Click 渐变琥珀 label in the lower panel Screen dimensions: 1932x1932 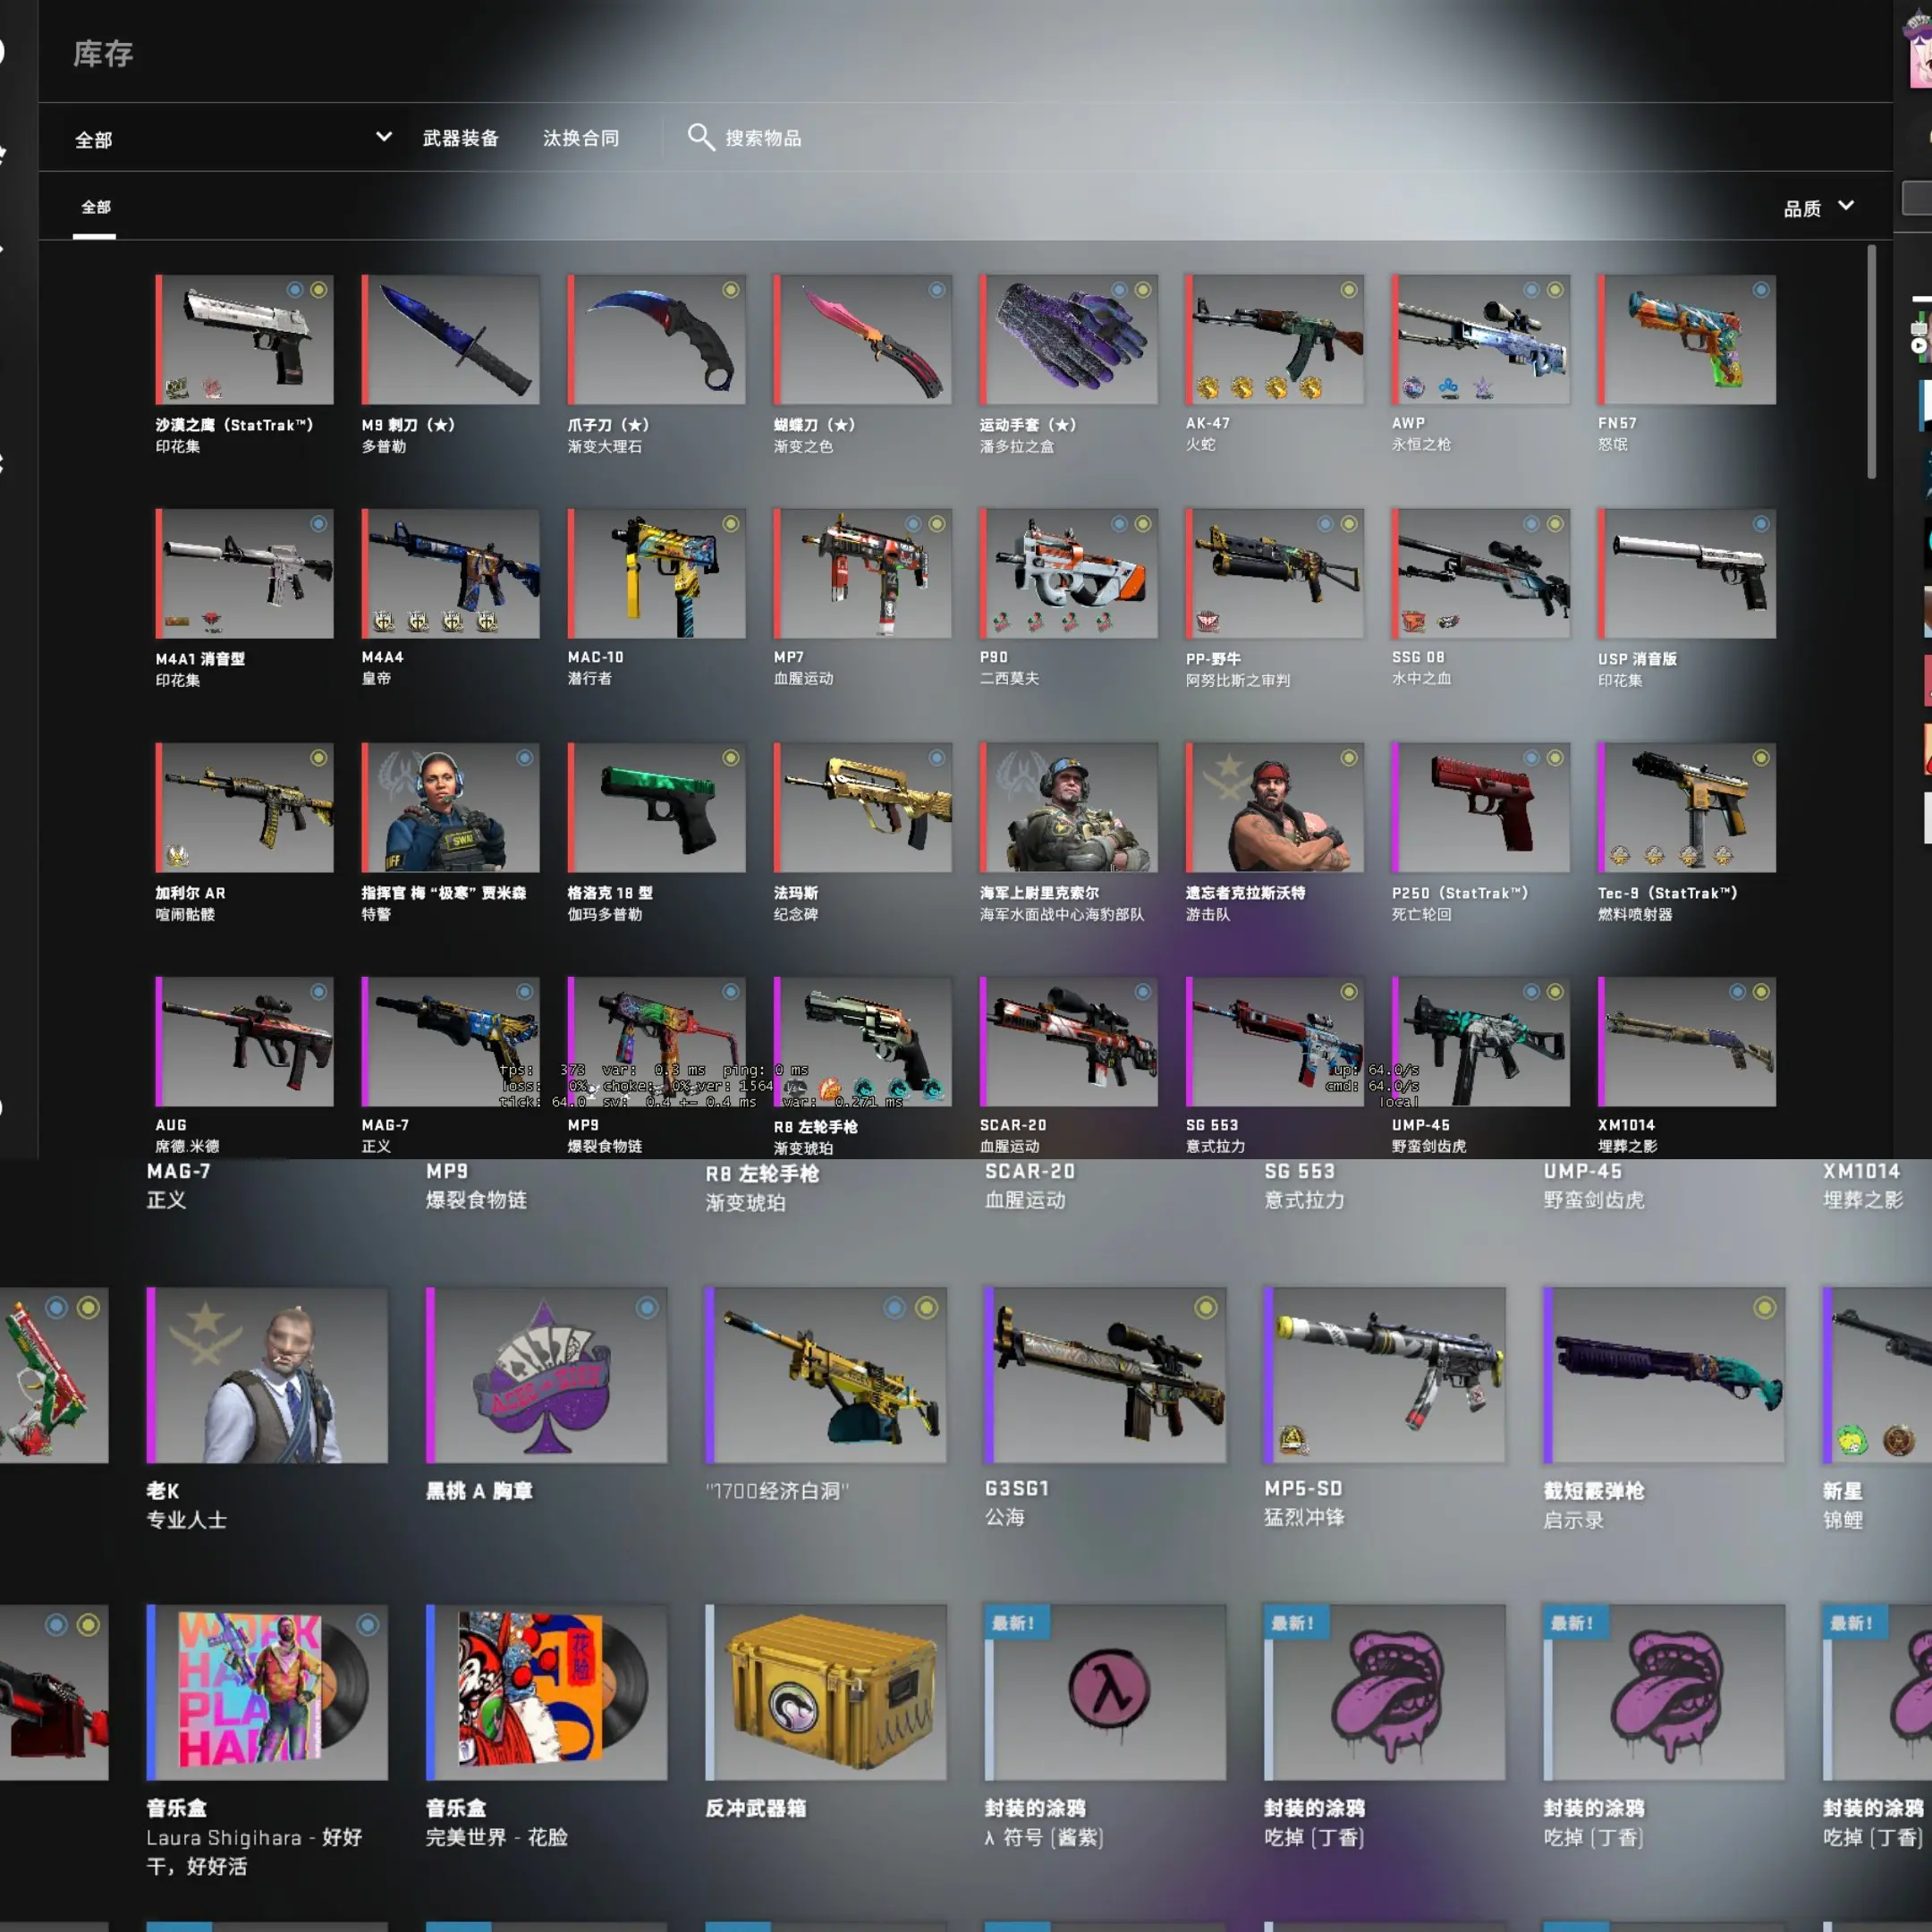[x=745, y=1203]
